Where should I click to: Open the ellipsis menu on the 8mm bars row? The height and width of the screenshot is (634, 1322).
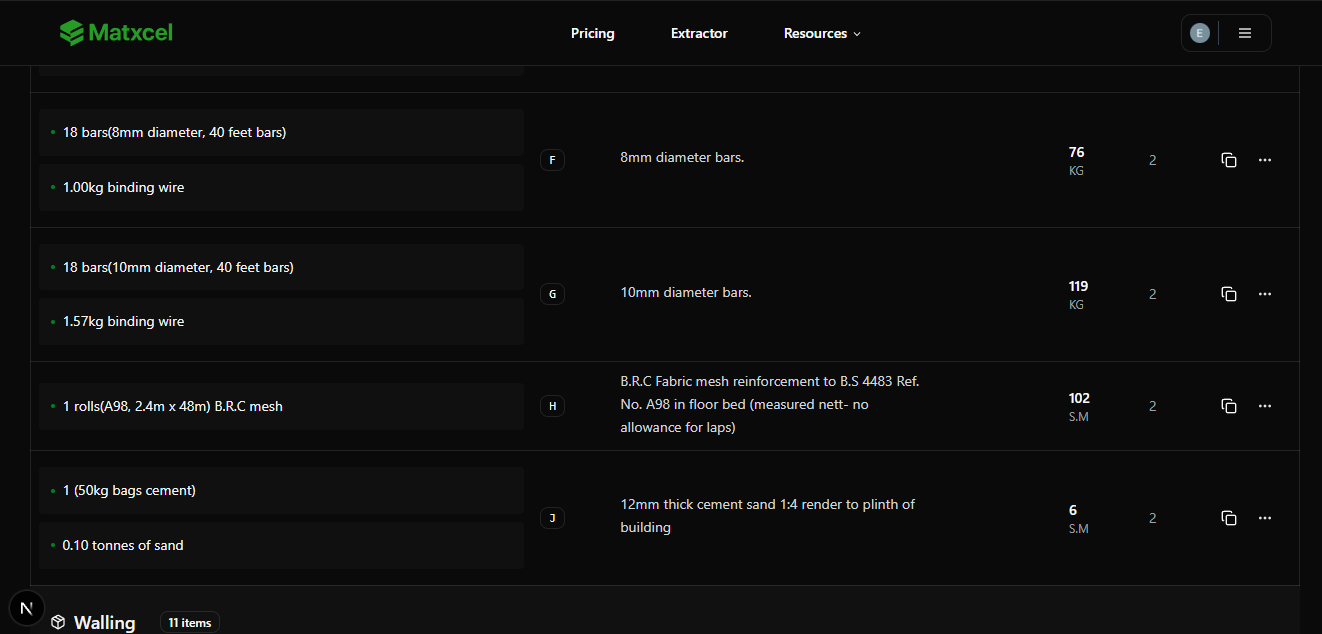coord(1265,159)
